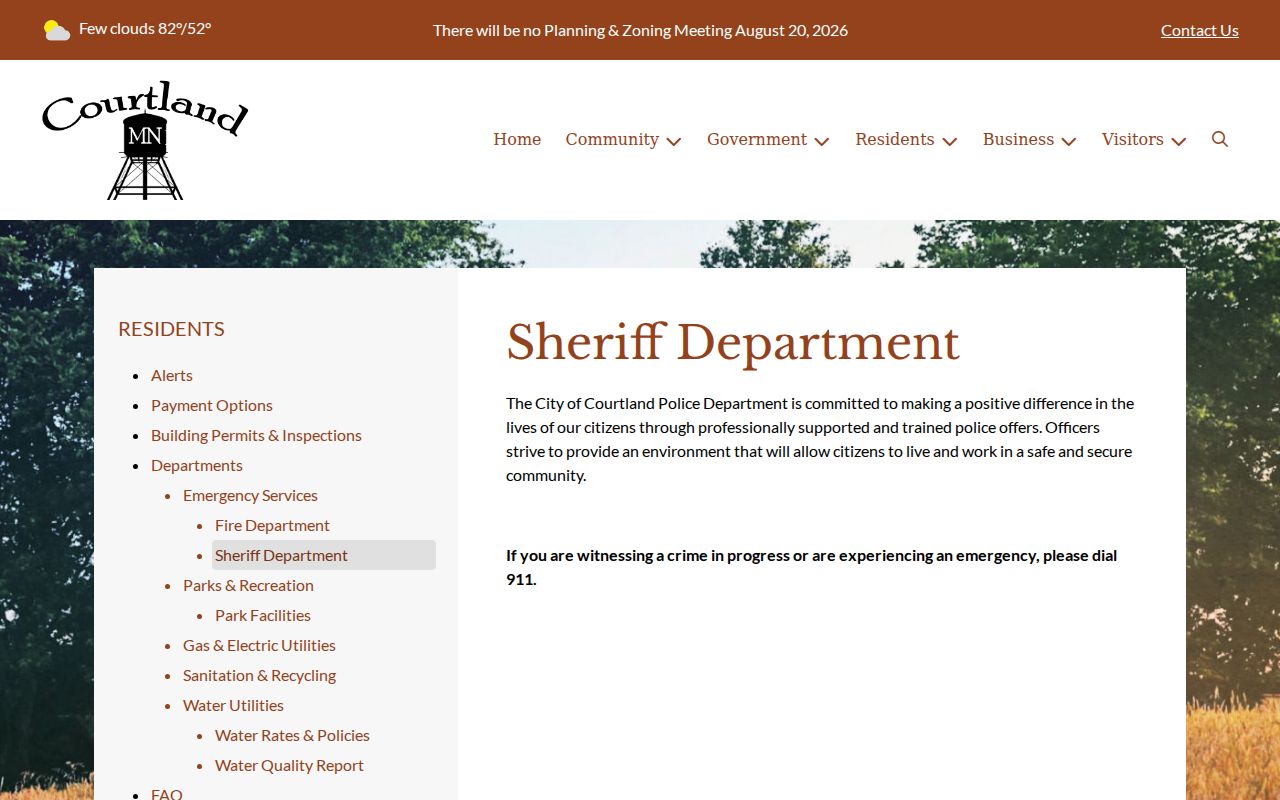
Task: Click the bold 911 emergency notice
Action: coord(812,567)
